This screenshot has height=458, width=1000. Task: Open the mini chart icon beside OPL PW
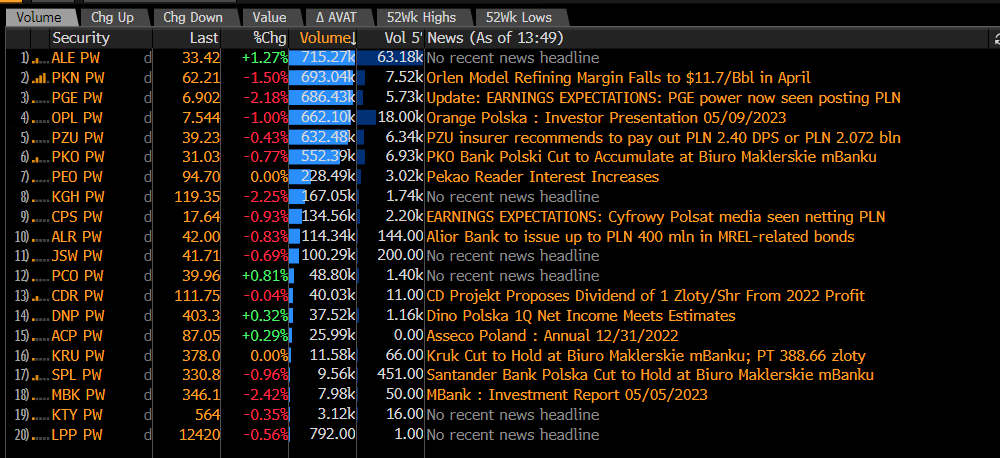pos(40,118)
